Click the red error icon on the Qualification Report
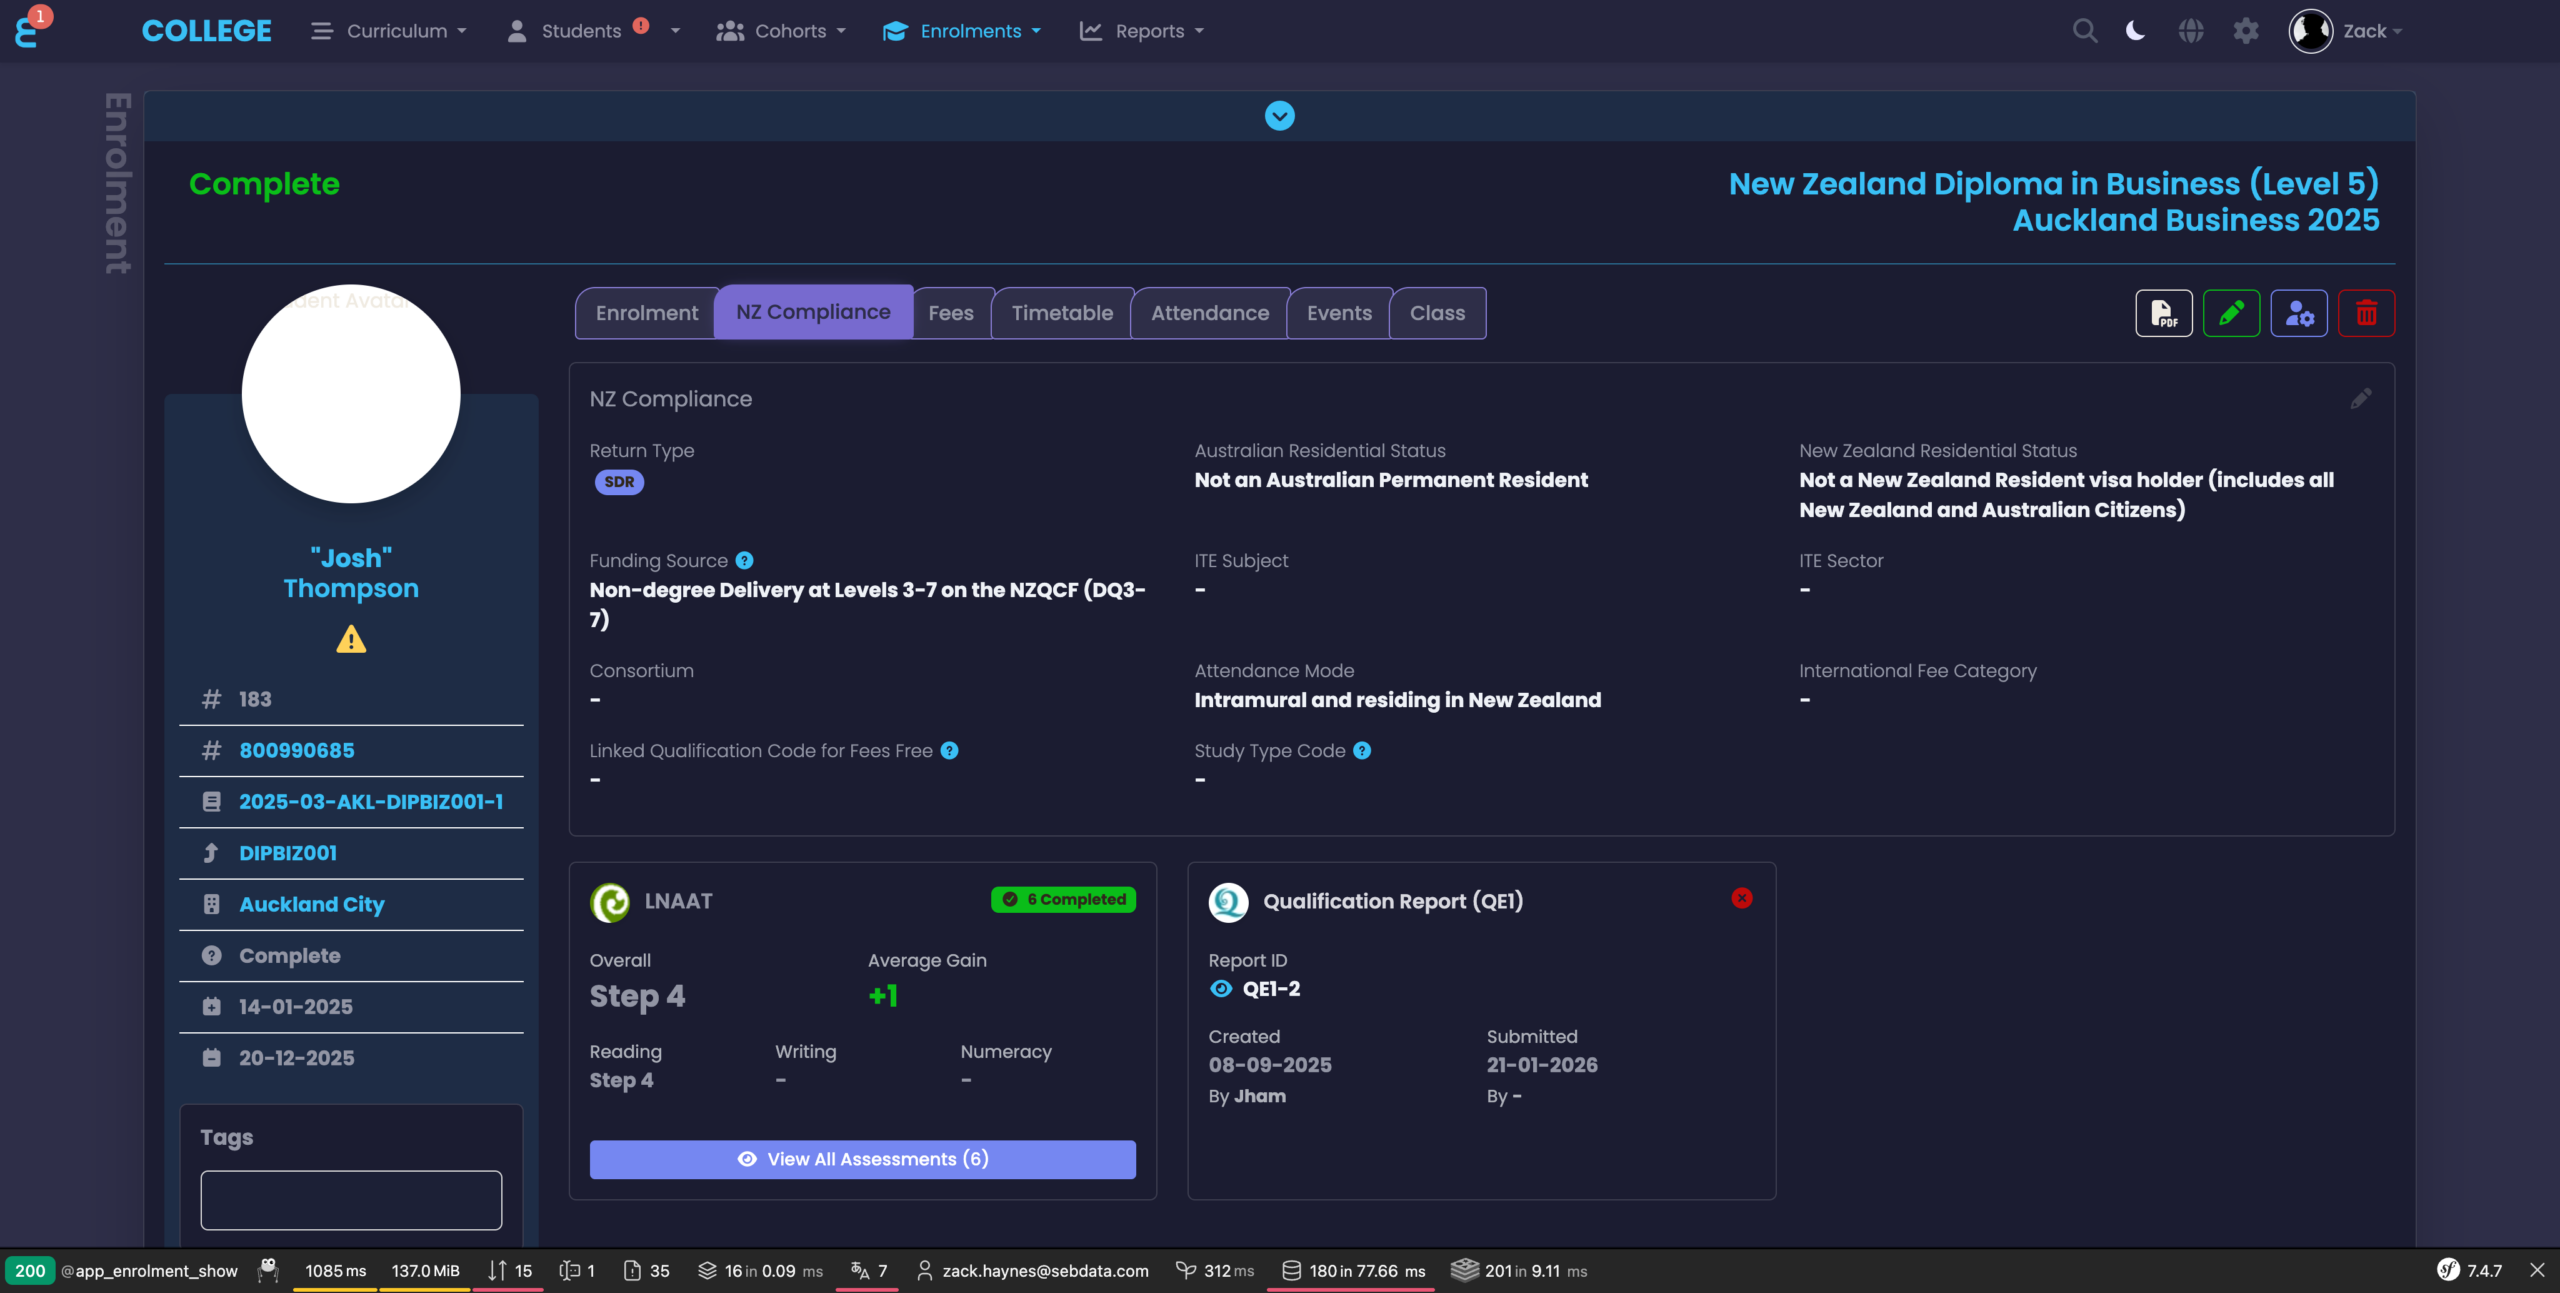Viewport: 2560px width, 1293px height. click(x=1742, y=898)
